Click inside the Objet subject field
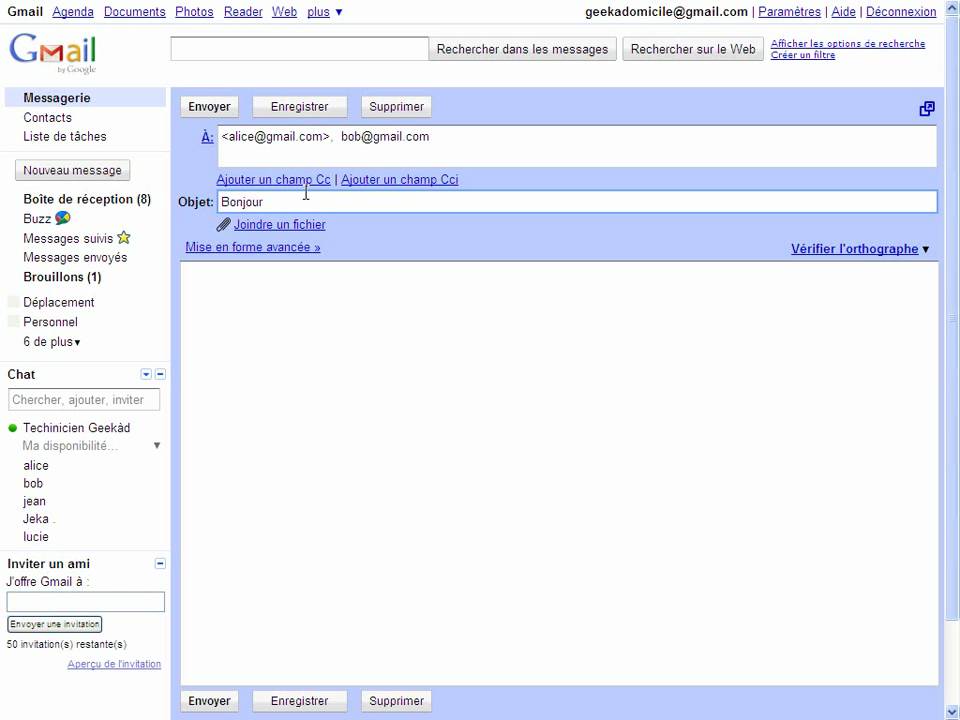 pyautogui.click(x=500, y=201)
